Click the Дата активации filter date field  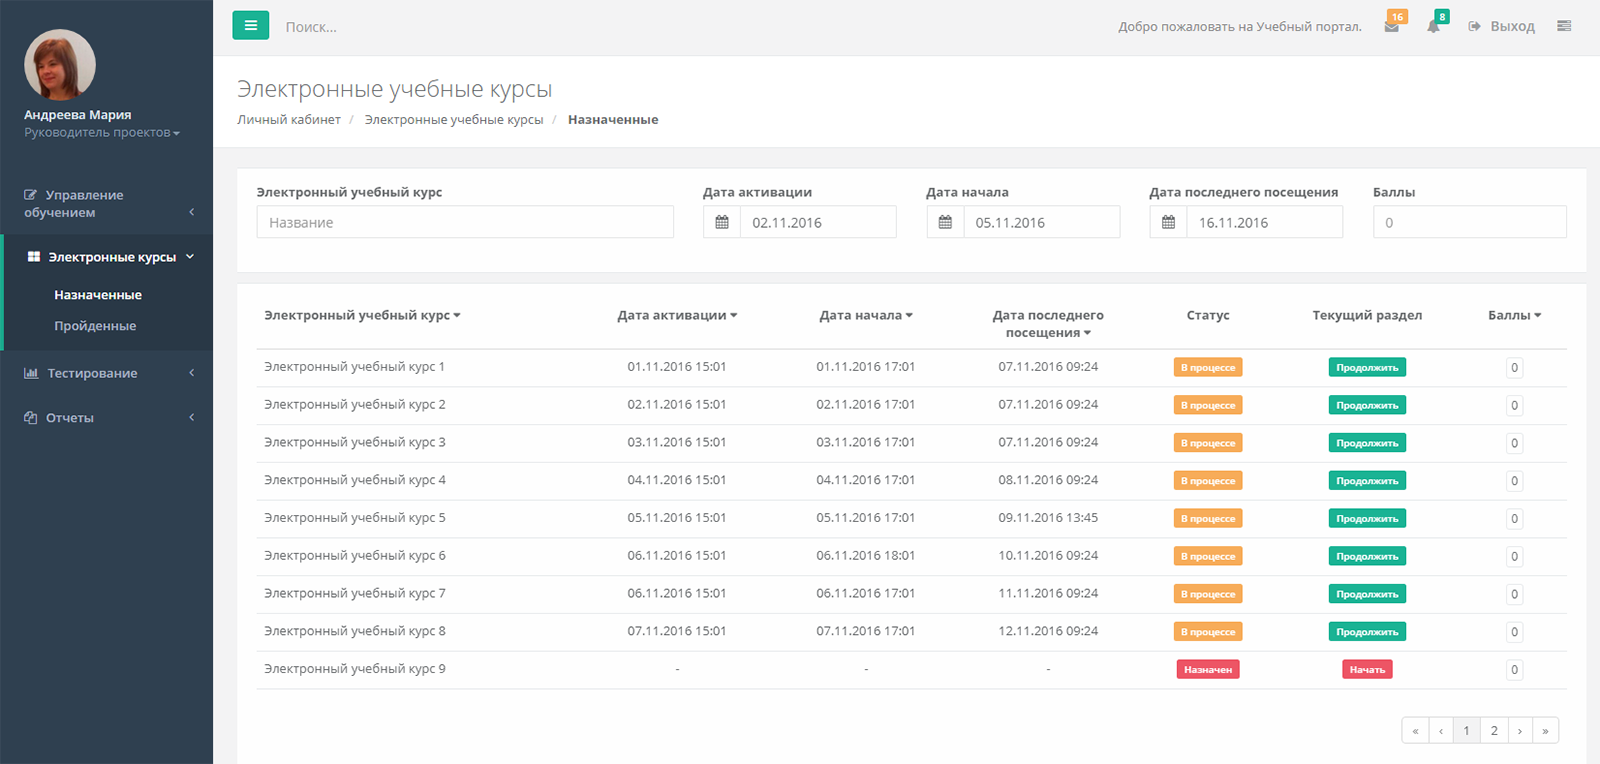click(818, 222)
